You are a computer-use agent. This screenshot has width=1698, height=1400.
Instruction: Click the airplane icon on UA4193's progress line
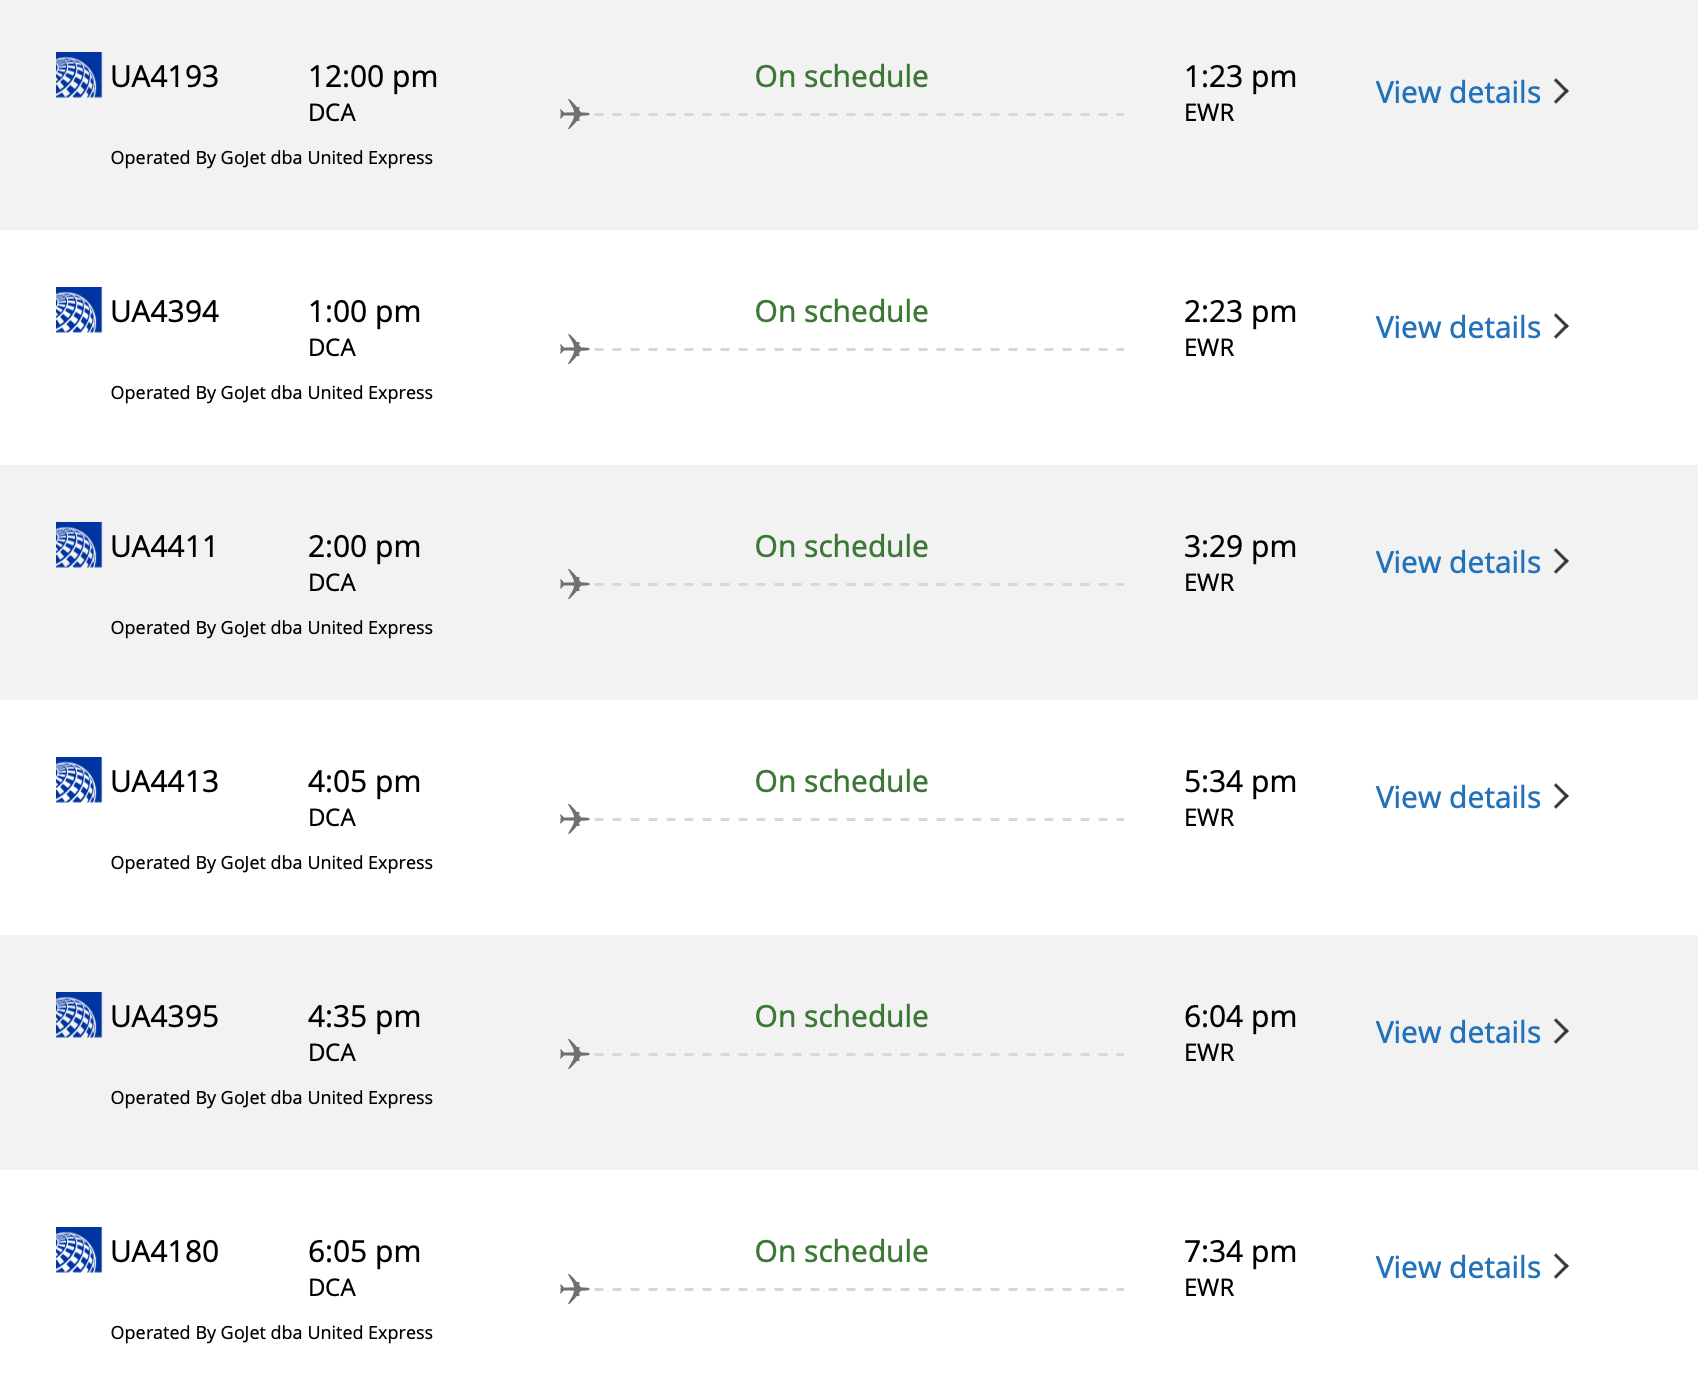tap(575, 113)
